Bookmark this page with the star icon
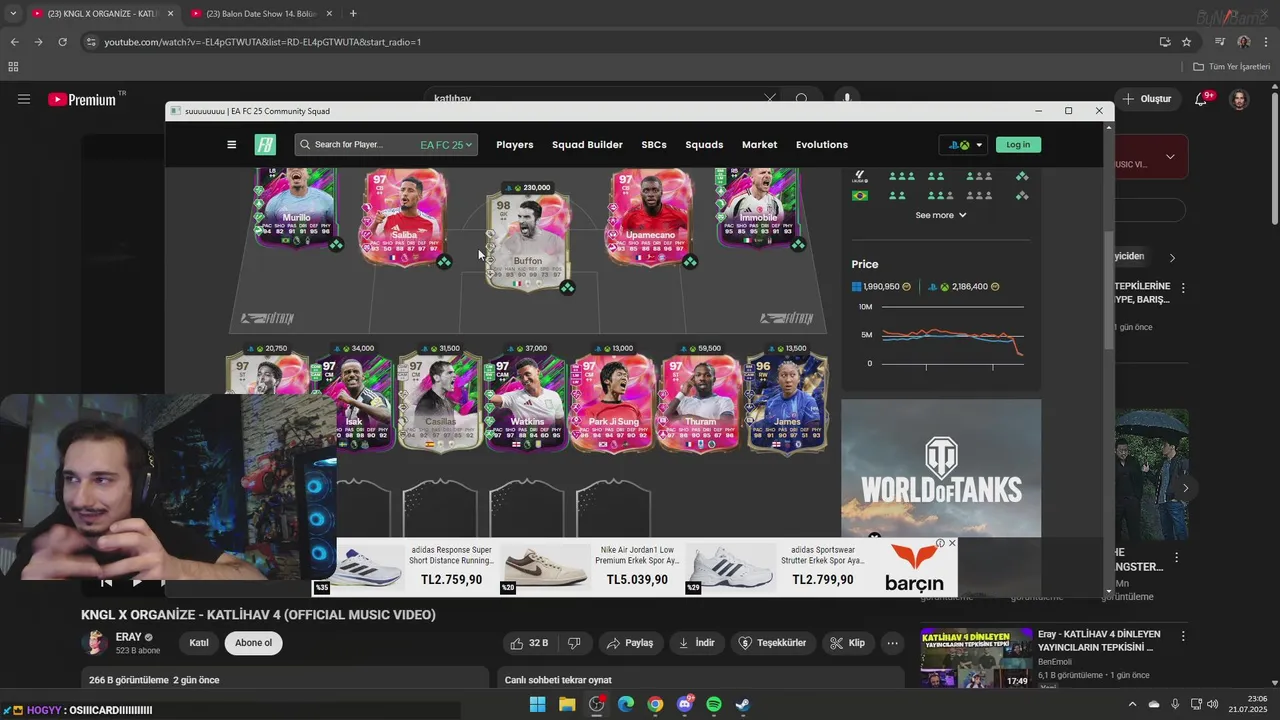This screenshot has height=720, width=1280. 1186,42
